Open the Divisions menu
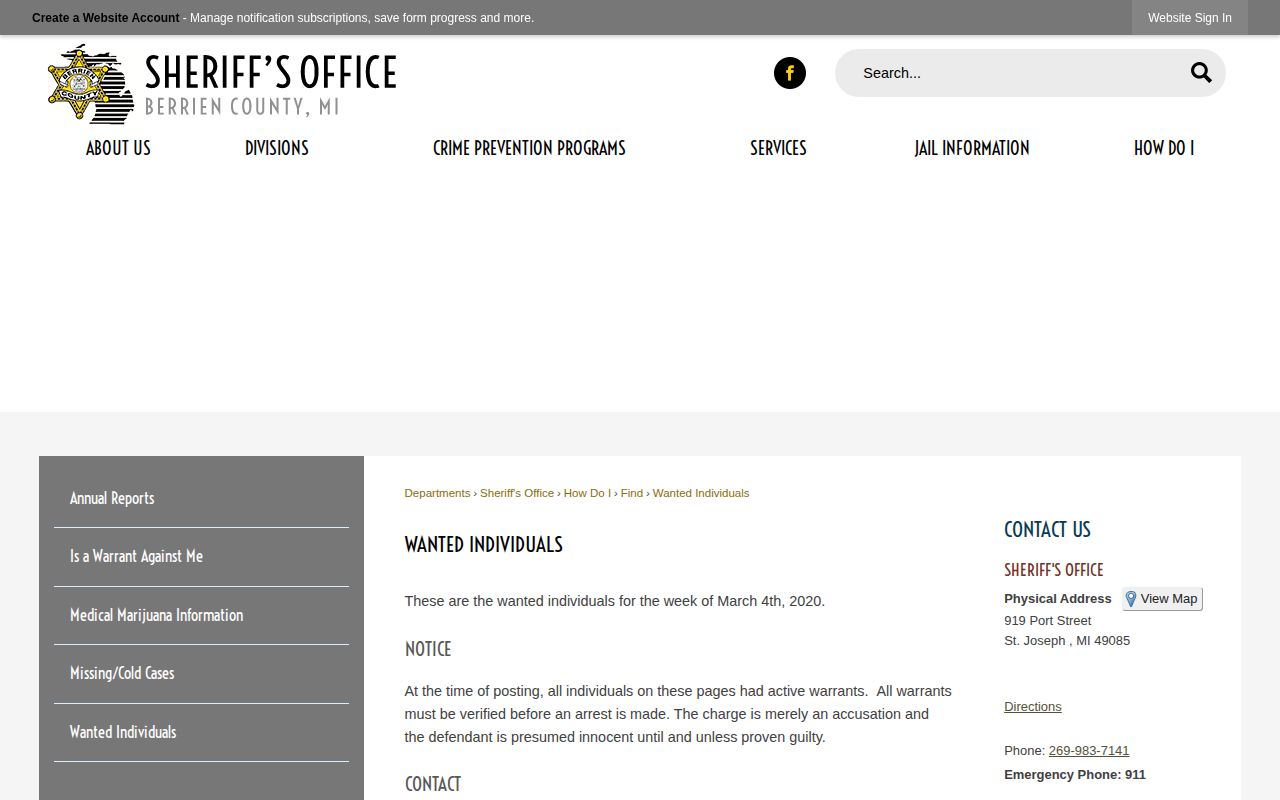 click(x=277, y=148)
